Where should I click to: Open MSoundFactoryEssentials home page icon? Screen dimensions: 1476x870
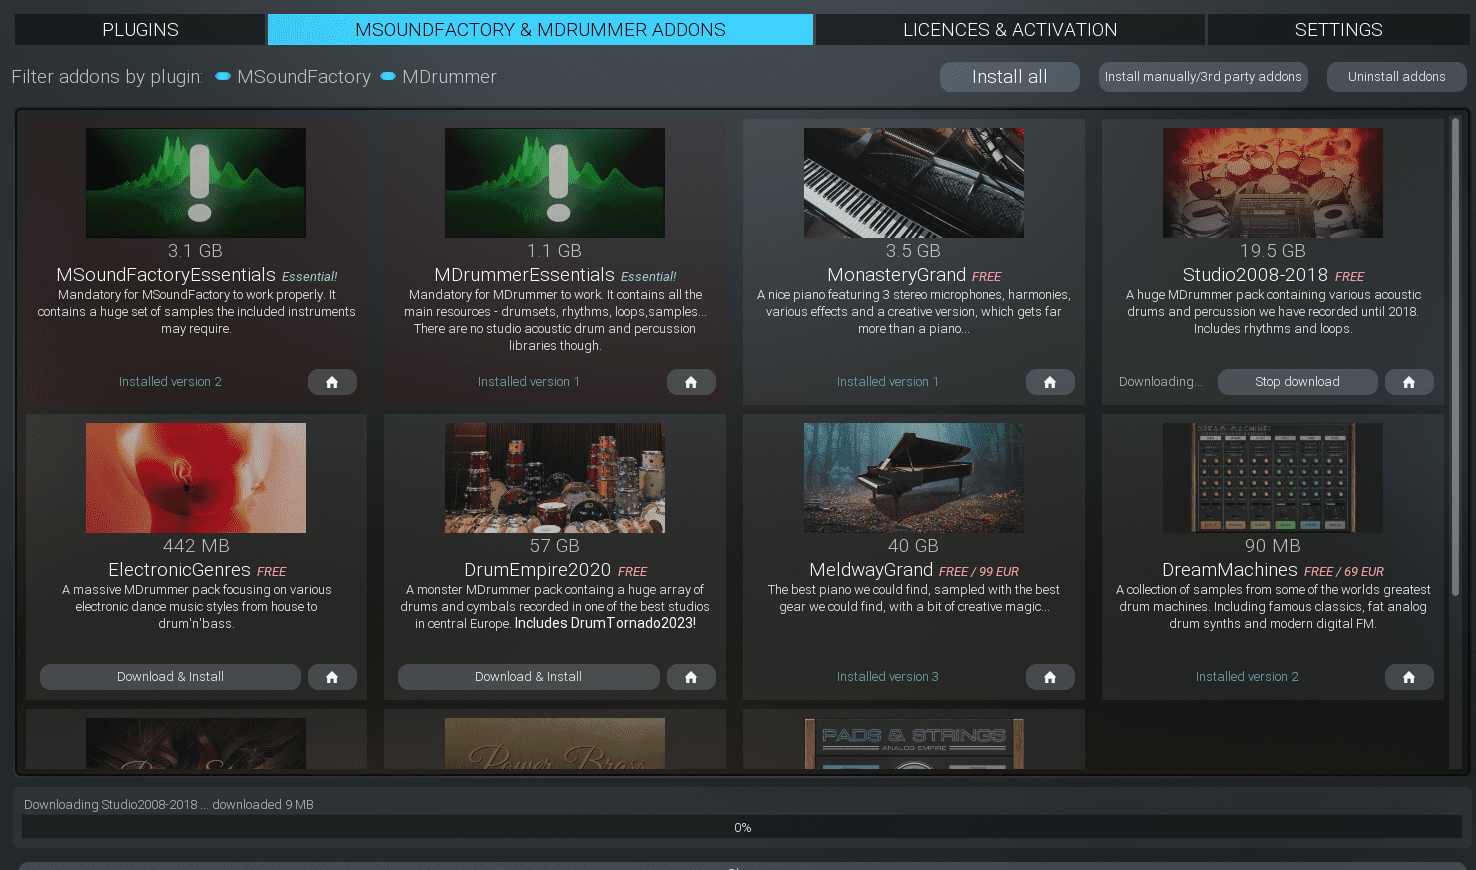(332, 382)
